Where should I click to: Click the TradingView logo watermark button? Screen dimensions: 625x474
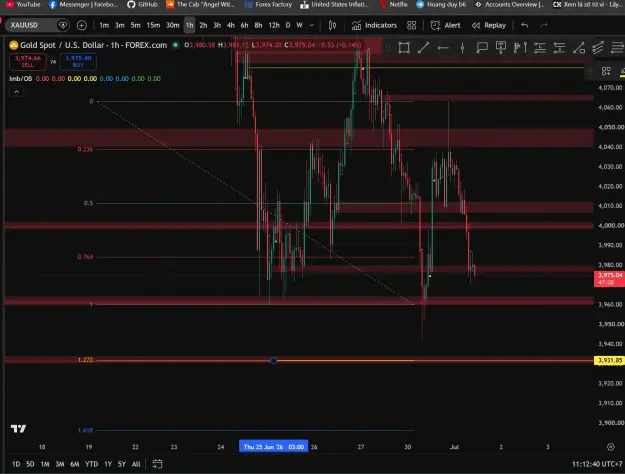pyautogui.click(x=18, y=429)
